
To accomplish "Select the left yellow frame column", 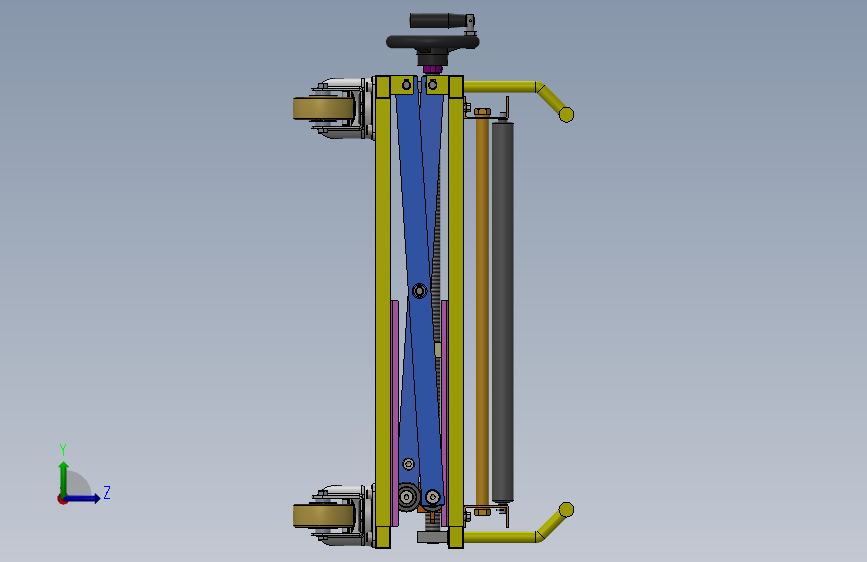I will click(383, 313).
